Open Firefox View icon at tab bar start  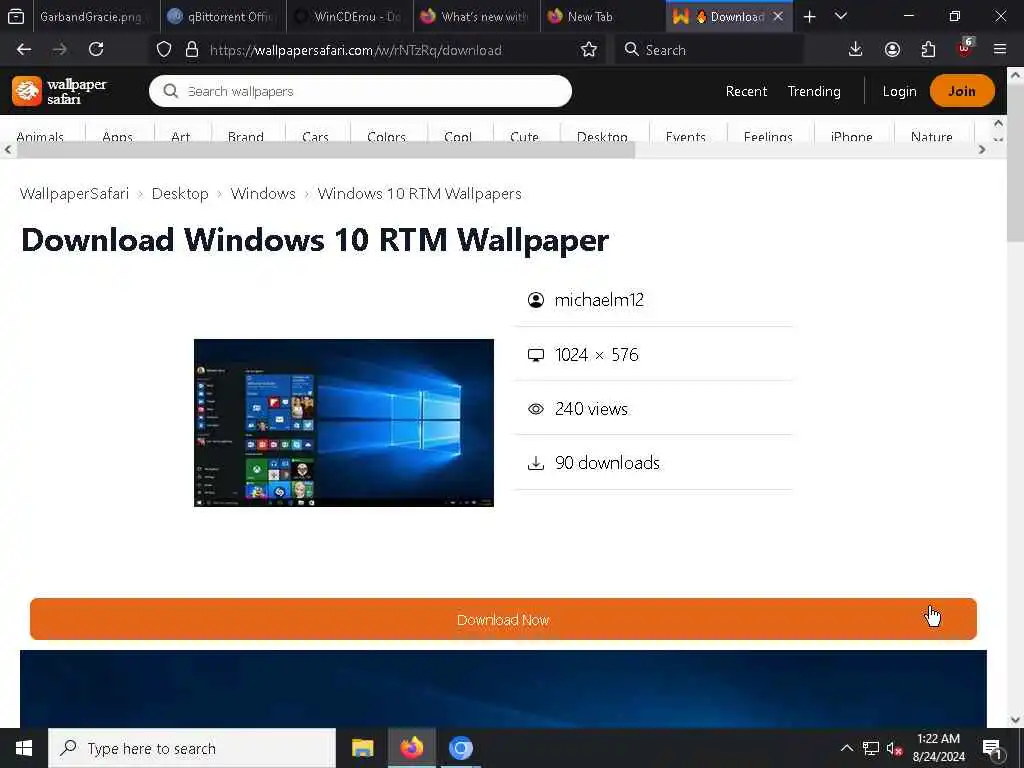tap(16, 17)
